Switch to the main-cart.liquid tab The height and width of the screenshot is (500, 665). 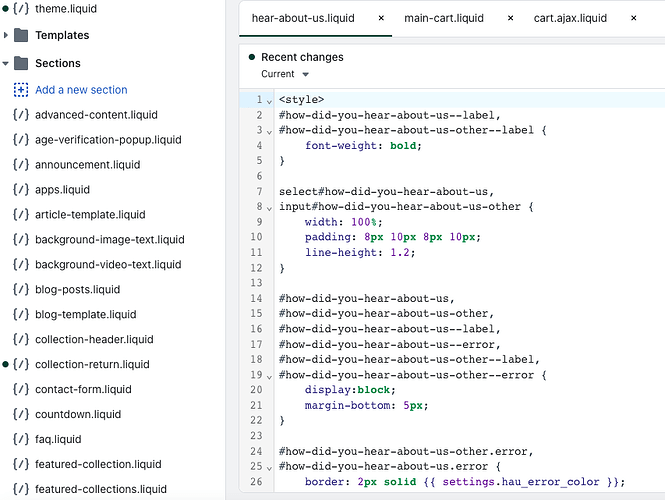pyautogui.click(x=445, y=18)
